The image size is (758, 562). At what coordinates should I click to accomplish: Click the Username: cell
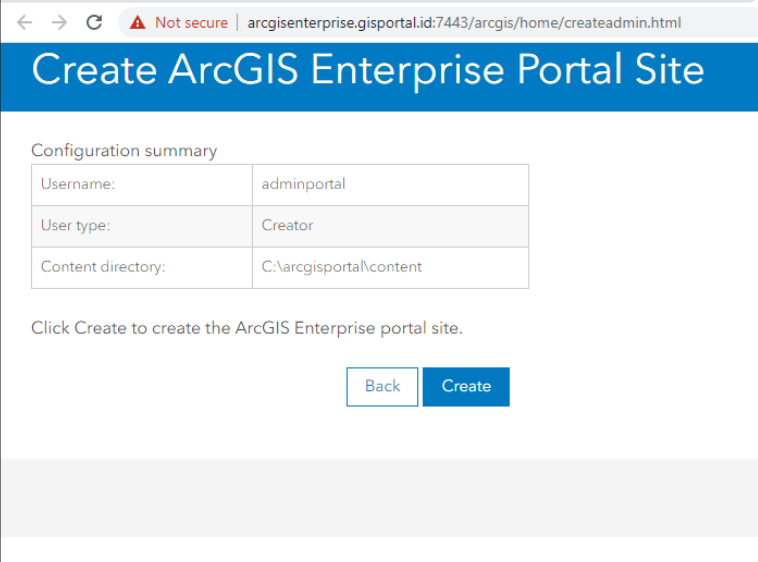[142, 185]
